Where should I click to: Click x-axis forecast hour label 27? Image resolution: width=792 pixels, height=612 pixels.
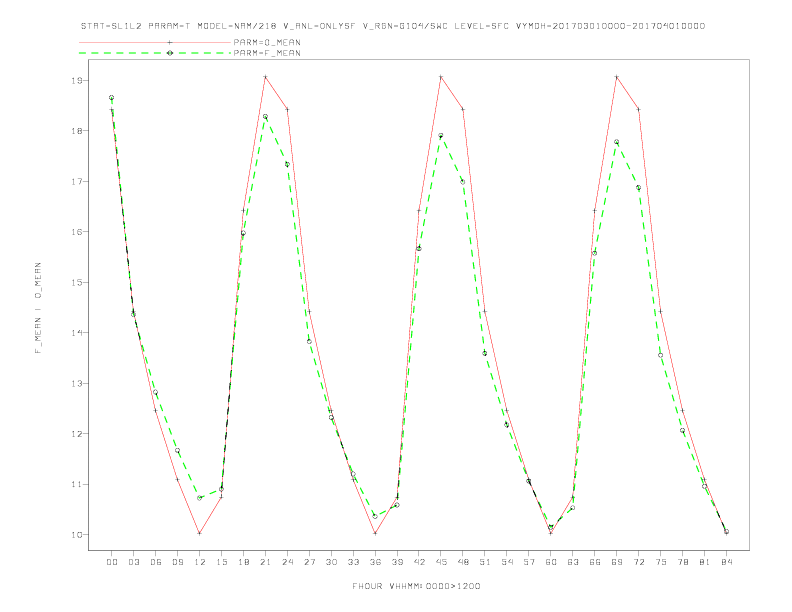[x=309, y=562]
